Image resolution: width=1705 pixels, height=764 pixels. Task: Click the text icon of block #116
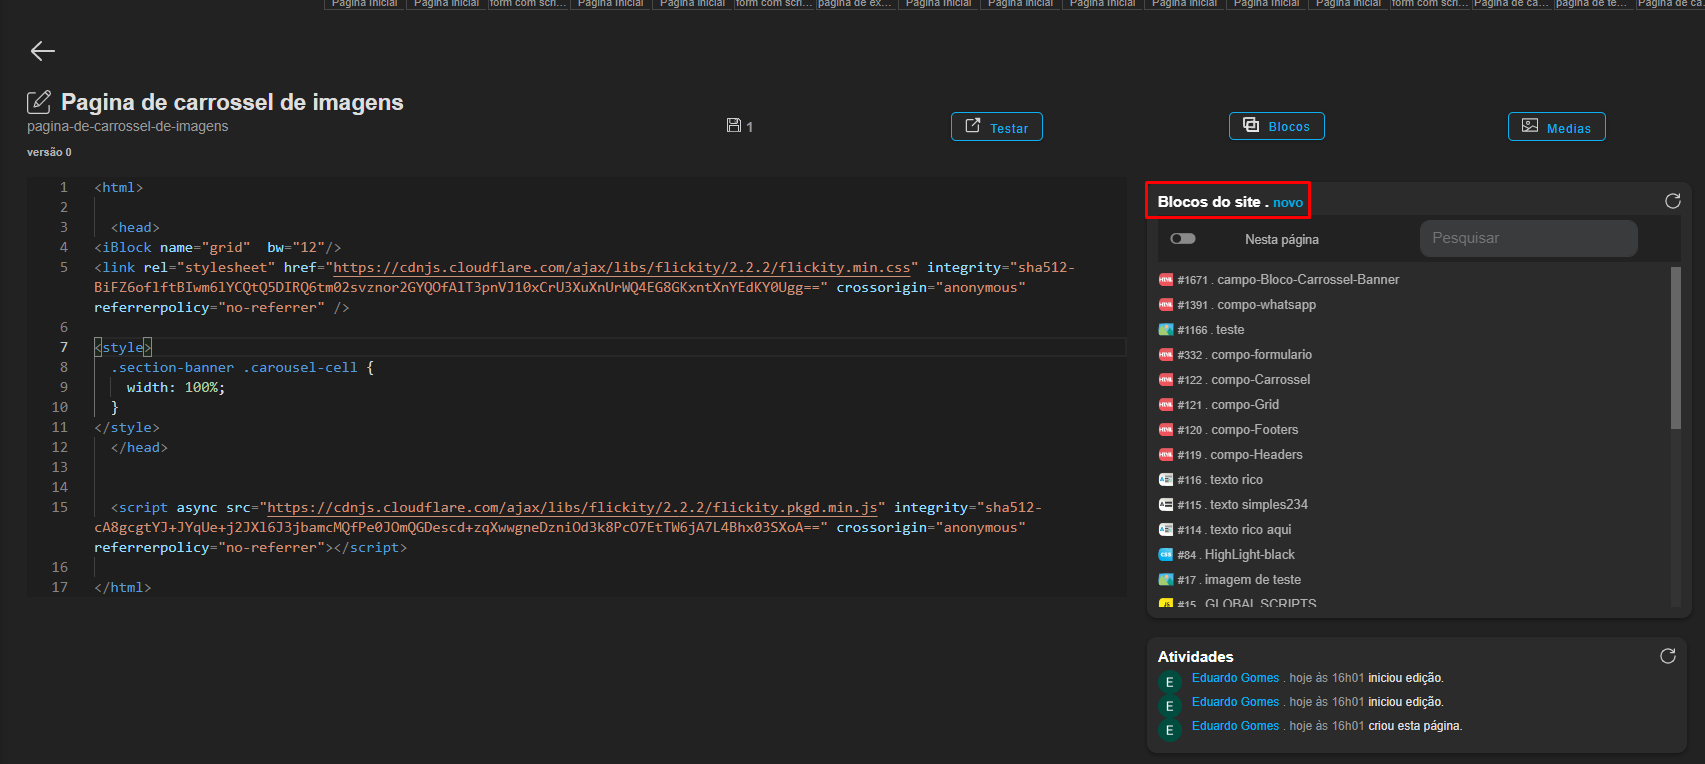pos(1166,480)
